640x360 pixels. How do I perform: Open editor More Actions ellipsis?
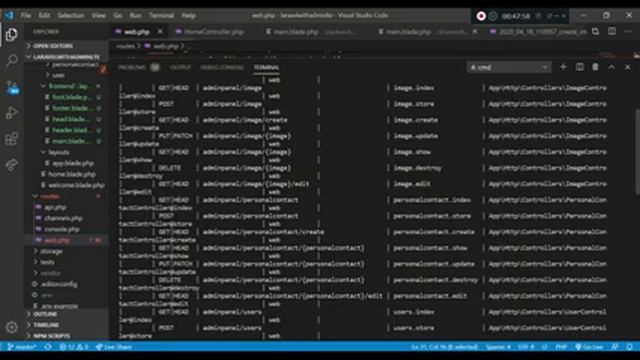click(628, 31)
